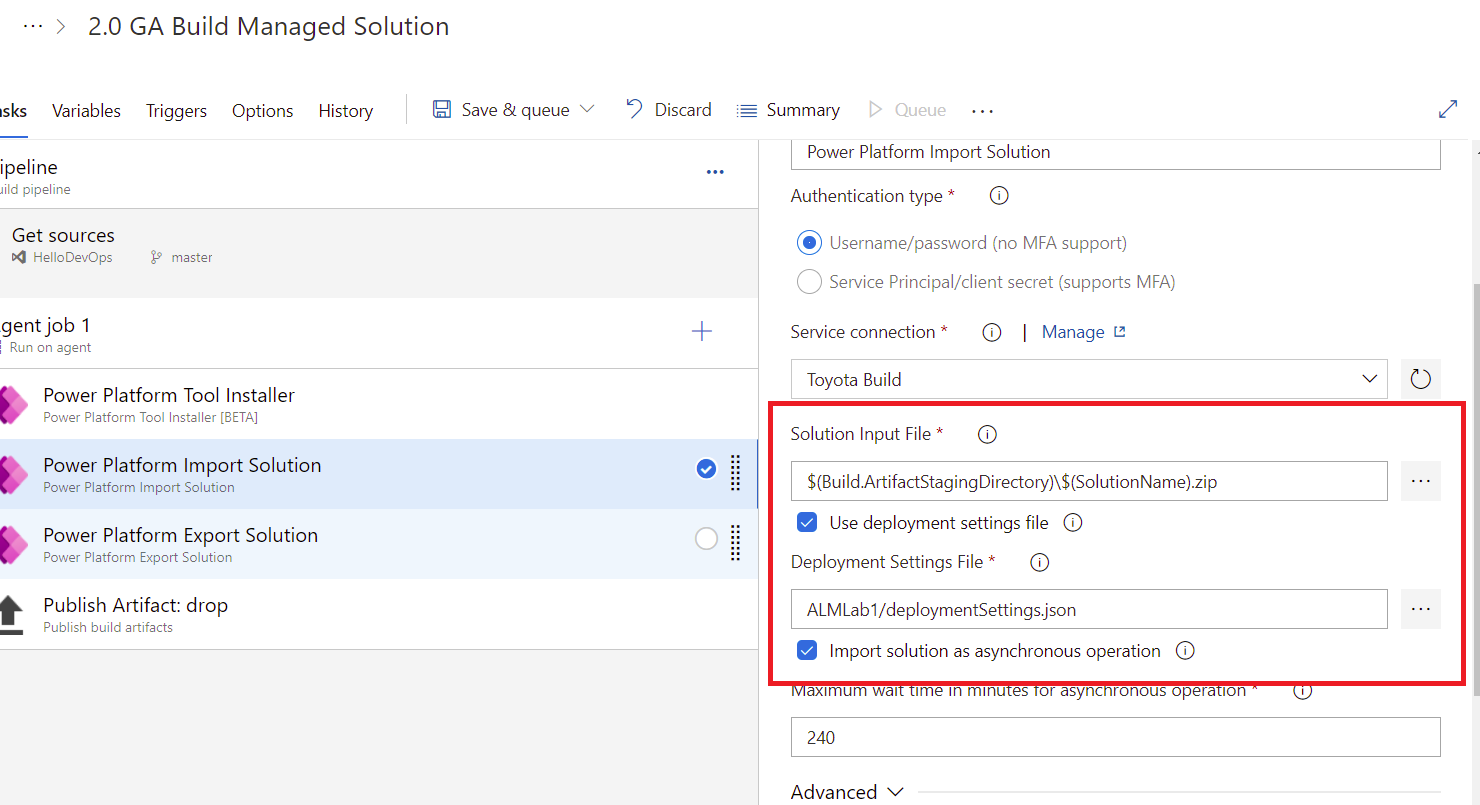Open the Toyota Build service connection dropdown
The width and height of the screenshot is (1480, 805).
pyautogui.click(x=1089, y=379)
